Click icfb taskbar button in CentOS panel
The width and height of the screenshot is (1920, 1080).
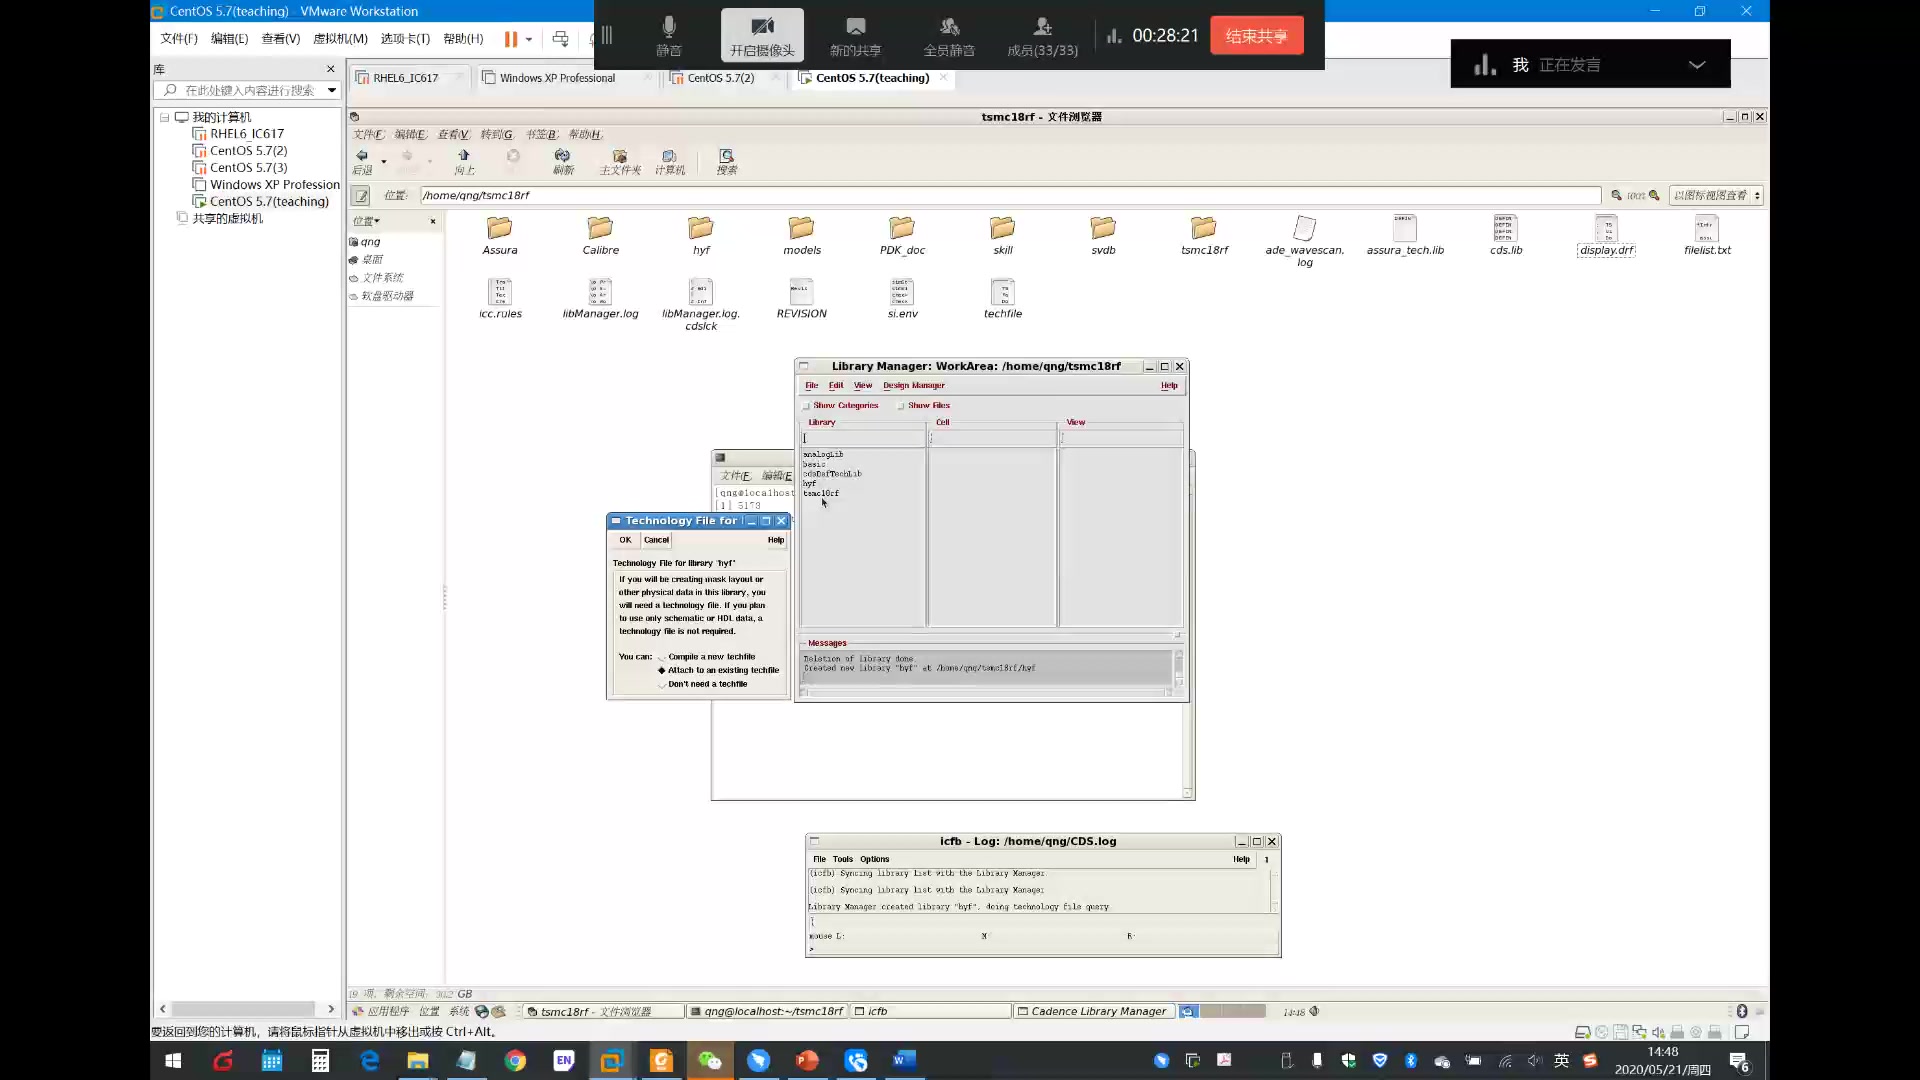pos(931,1012)
